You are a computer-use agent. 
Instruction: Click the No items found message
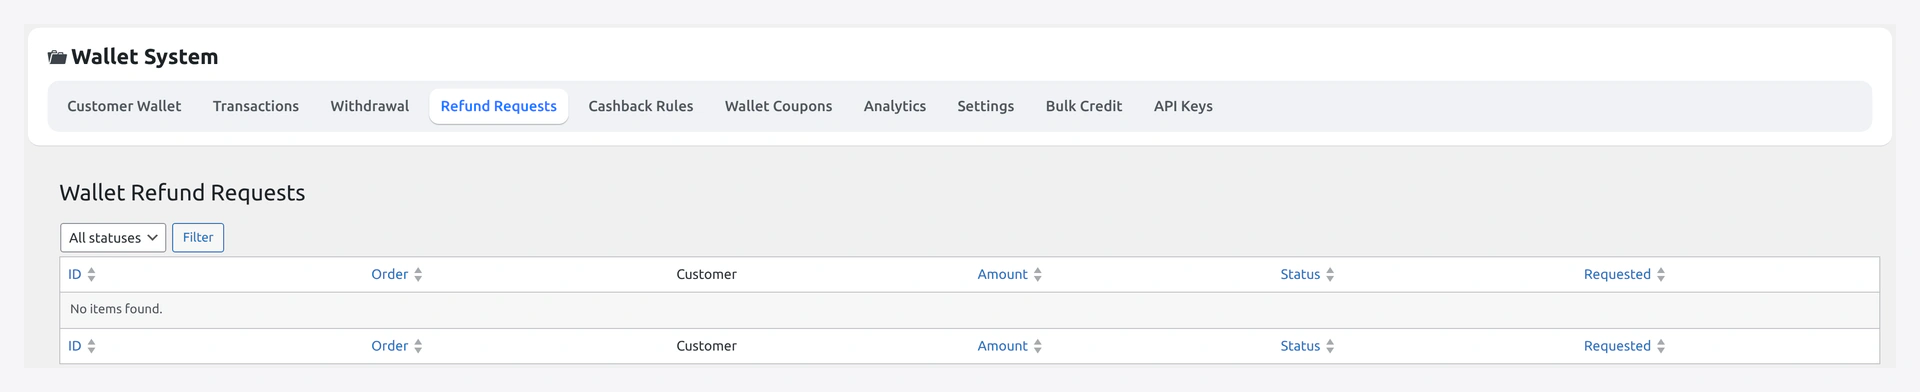[116, 309]
